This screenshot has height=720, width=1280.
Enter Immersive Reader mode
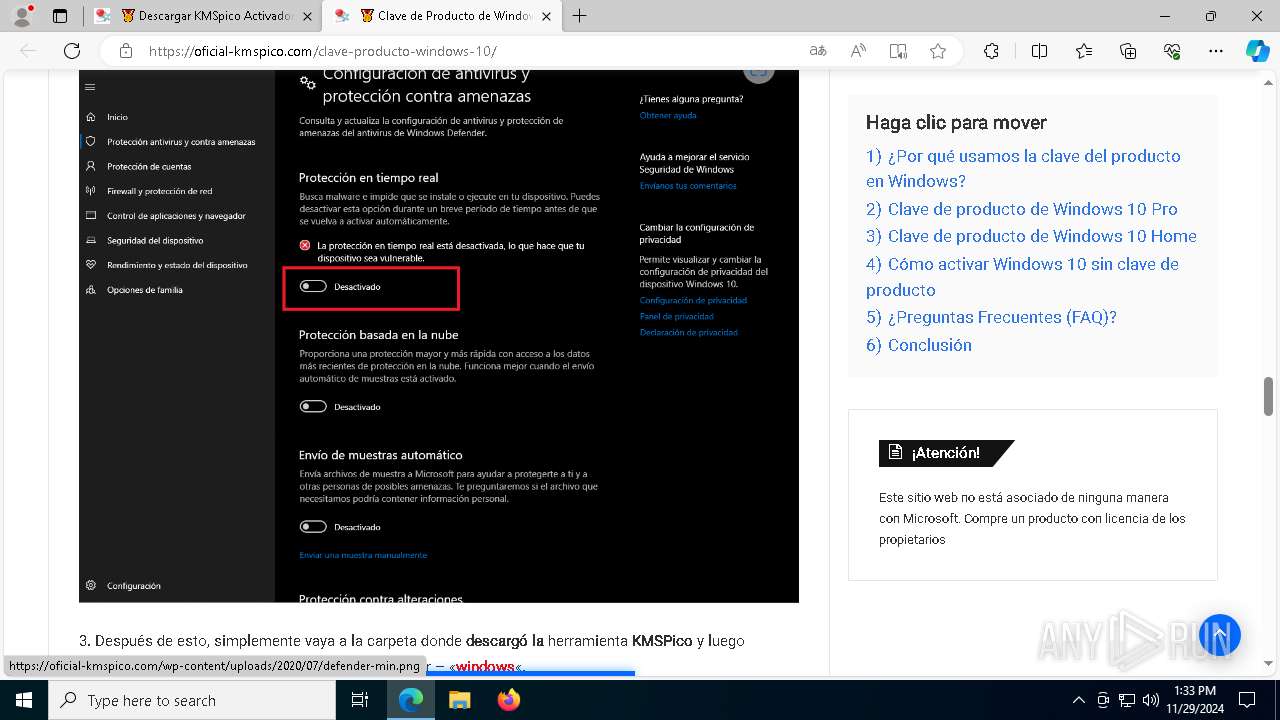[x=898, y=51]
